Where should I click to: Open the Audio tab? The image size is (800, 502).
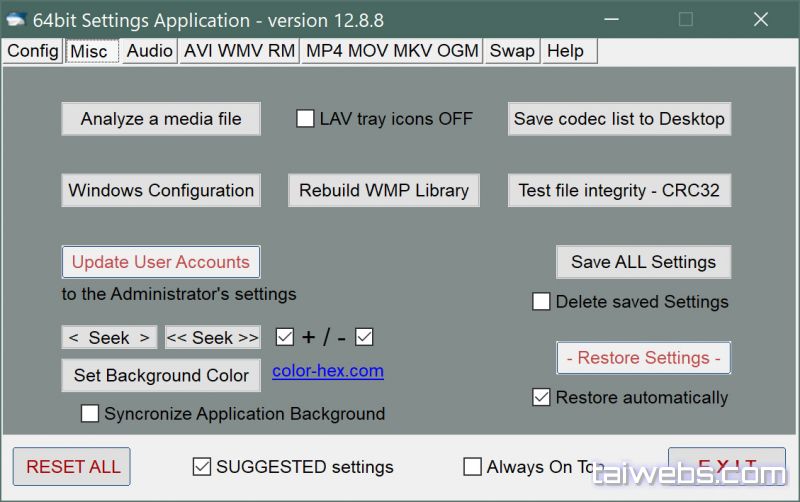(149, 51)
